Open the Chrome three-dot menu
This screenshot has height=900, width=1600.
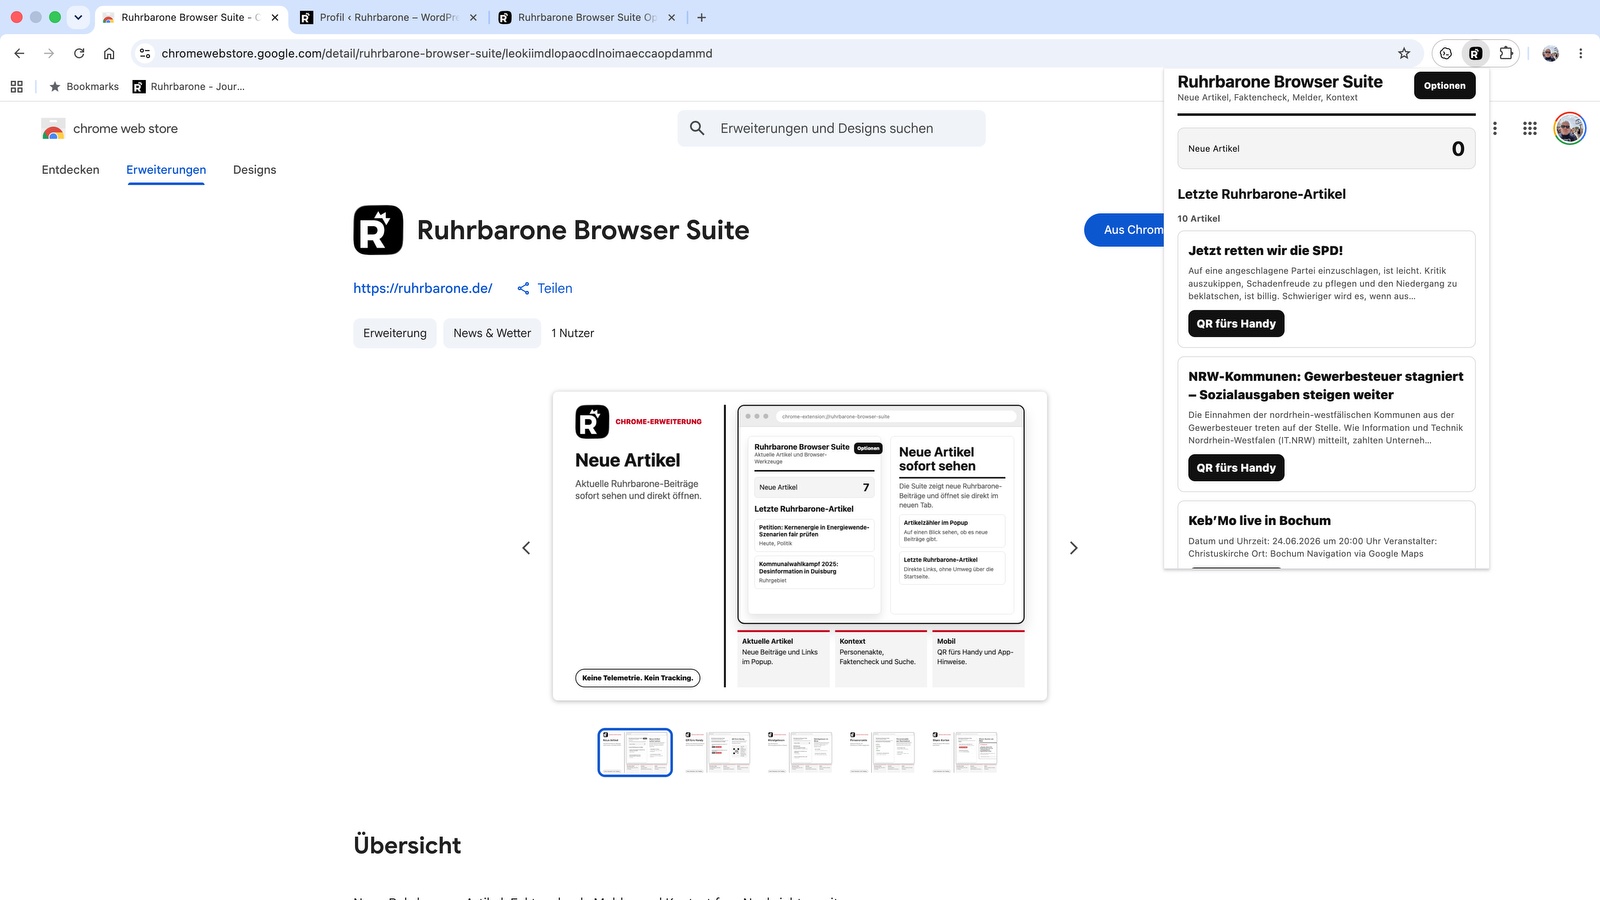(x=1581, y=53)
